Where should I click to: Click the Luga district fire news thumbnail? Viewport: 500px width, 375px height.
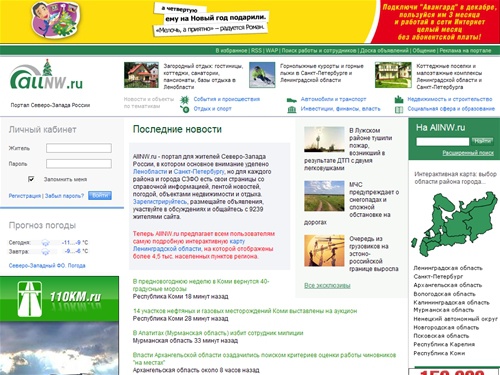pyautogui.click(x=324, y=139)
